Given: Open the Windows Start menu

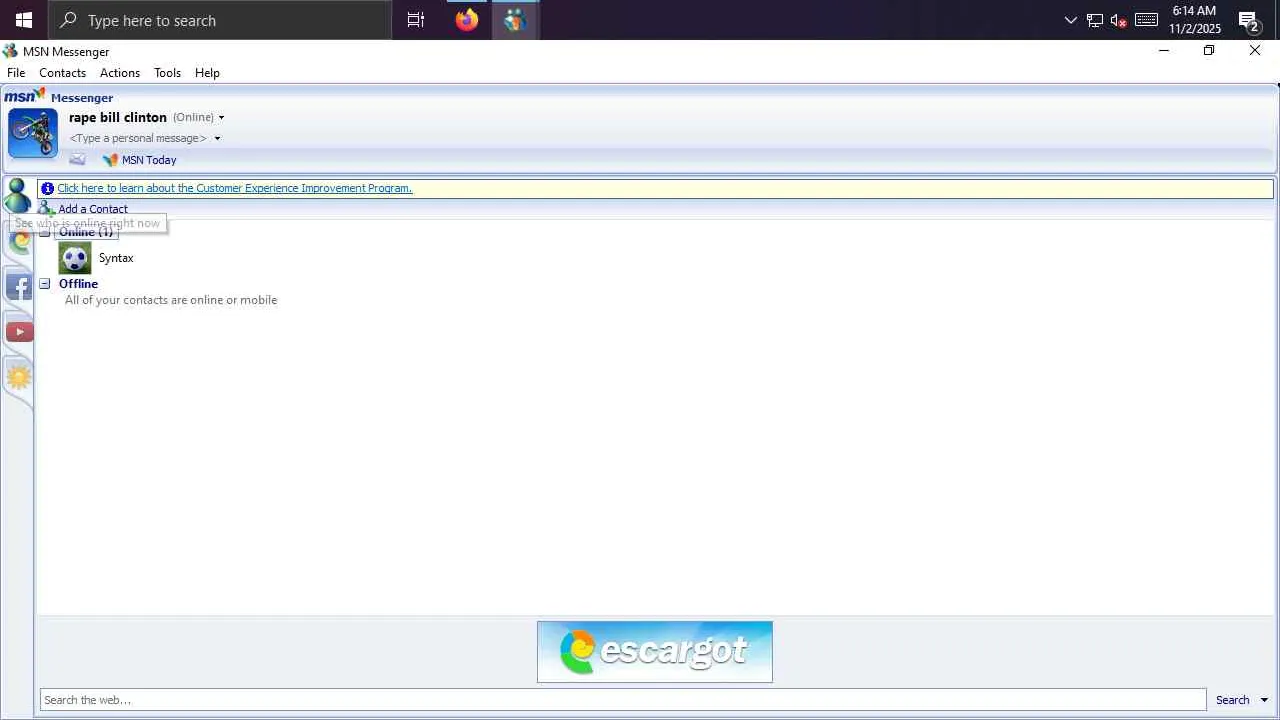Looking at the screenshot, I should click(x=24, y=20).
